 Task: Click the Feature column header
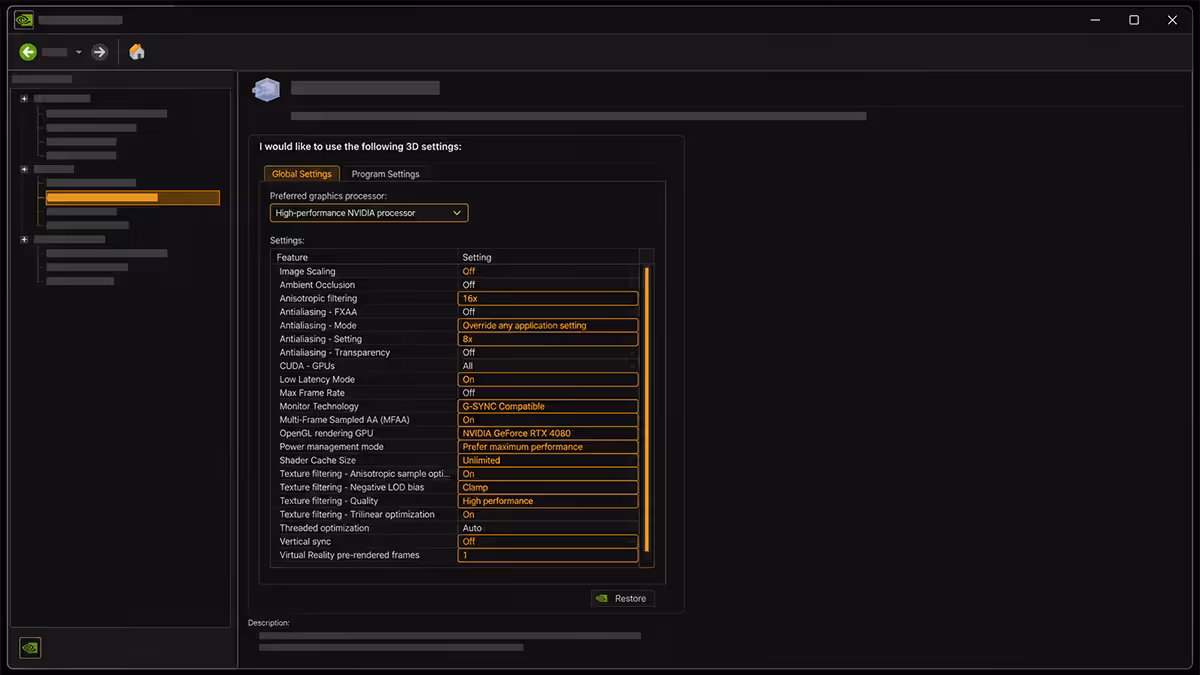pos(364,257)
